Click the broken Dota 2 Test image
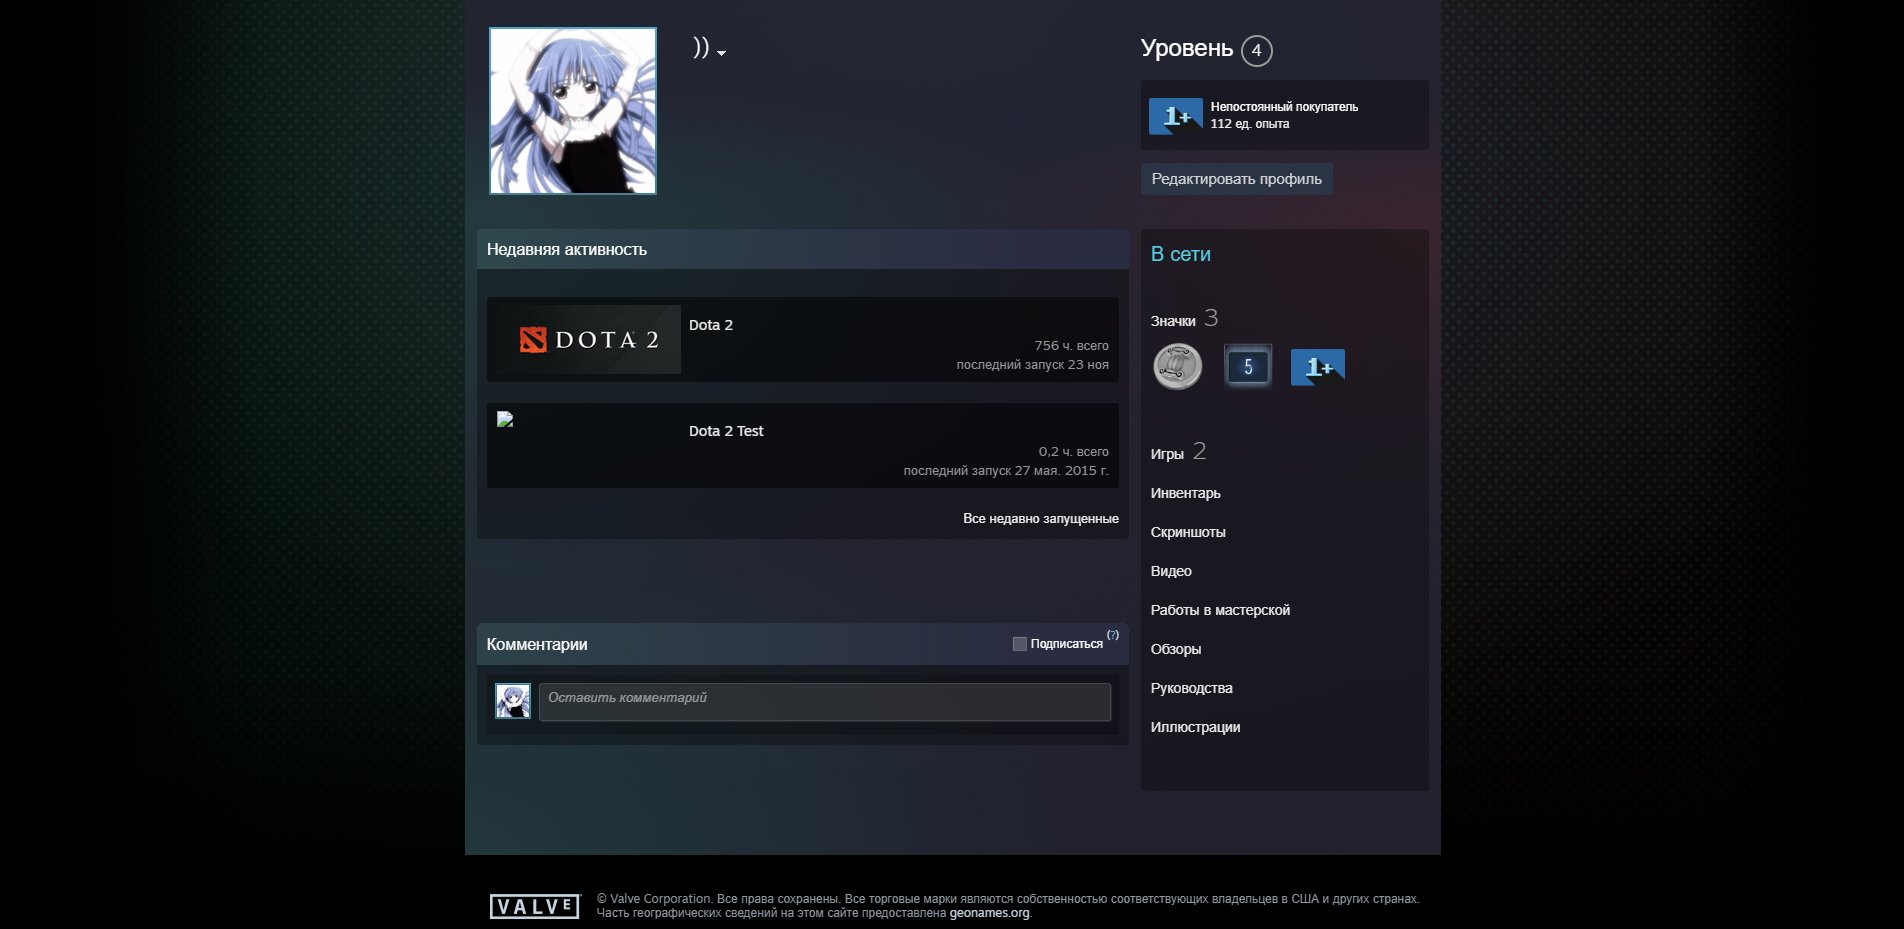This screenshot has width=1904, height=929. click(x=506, y=420)
